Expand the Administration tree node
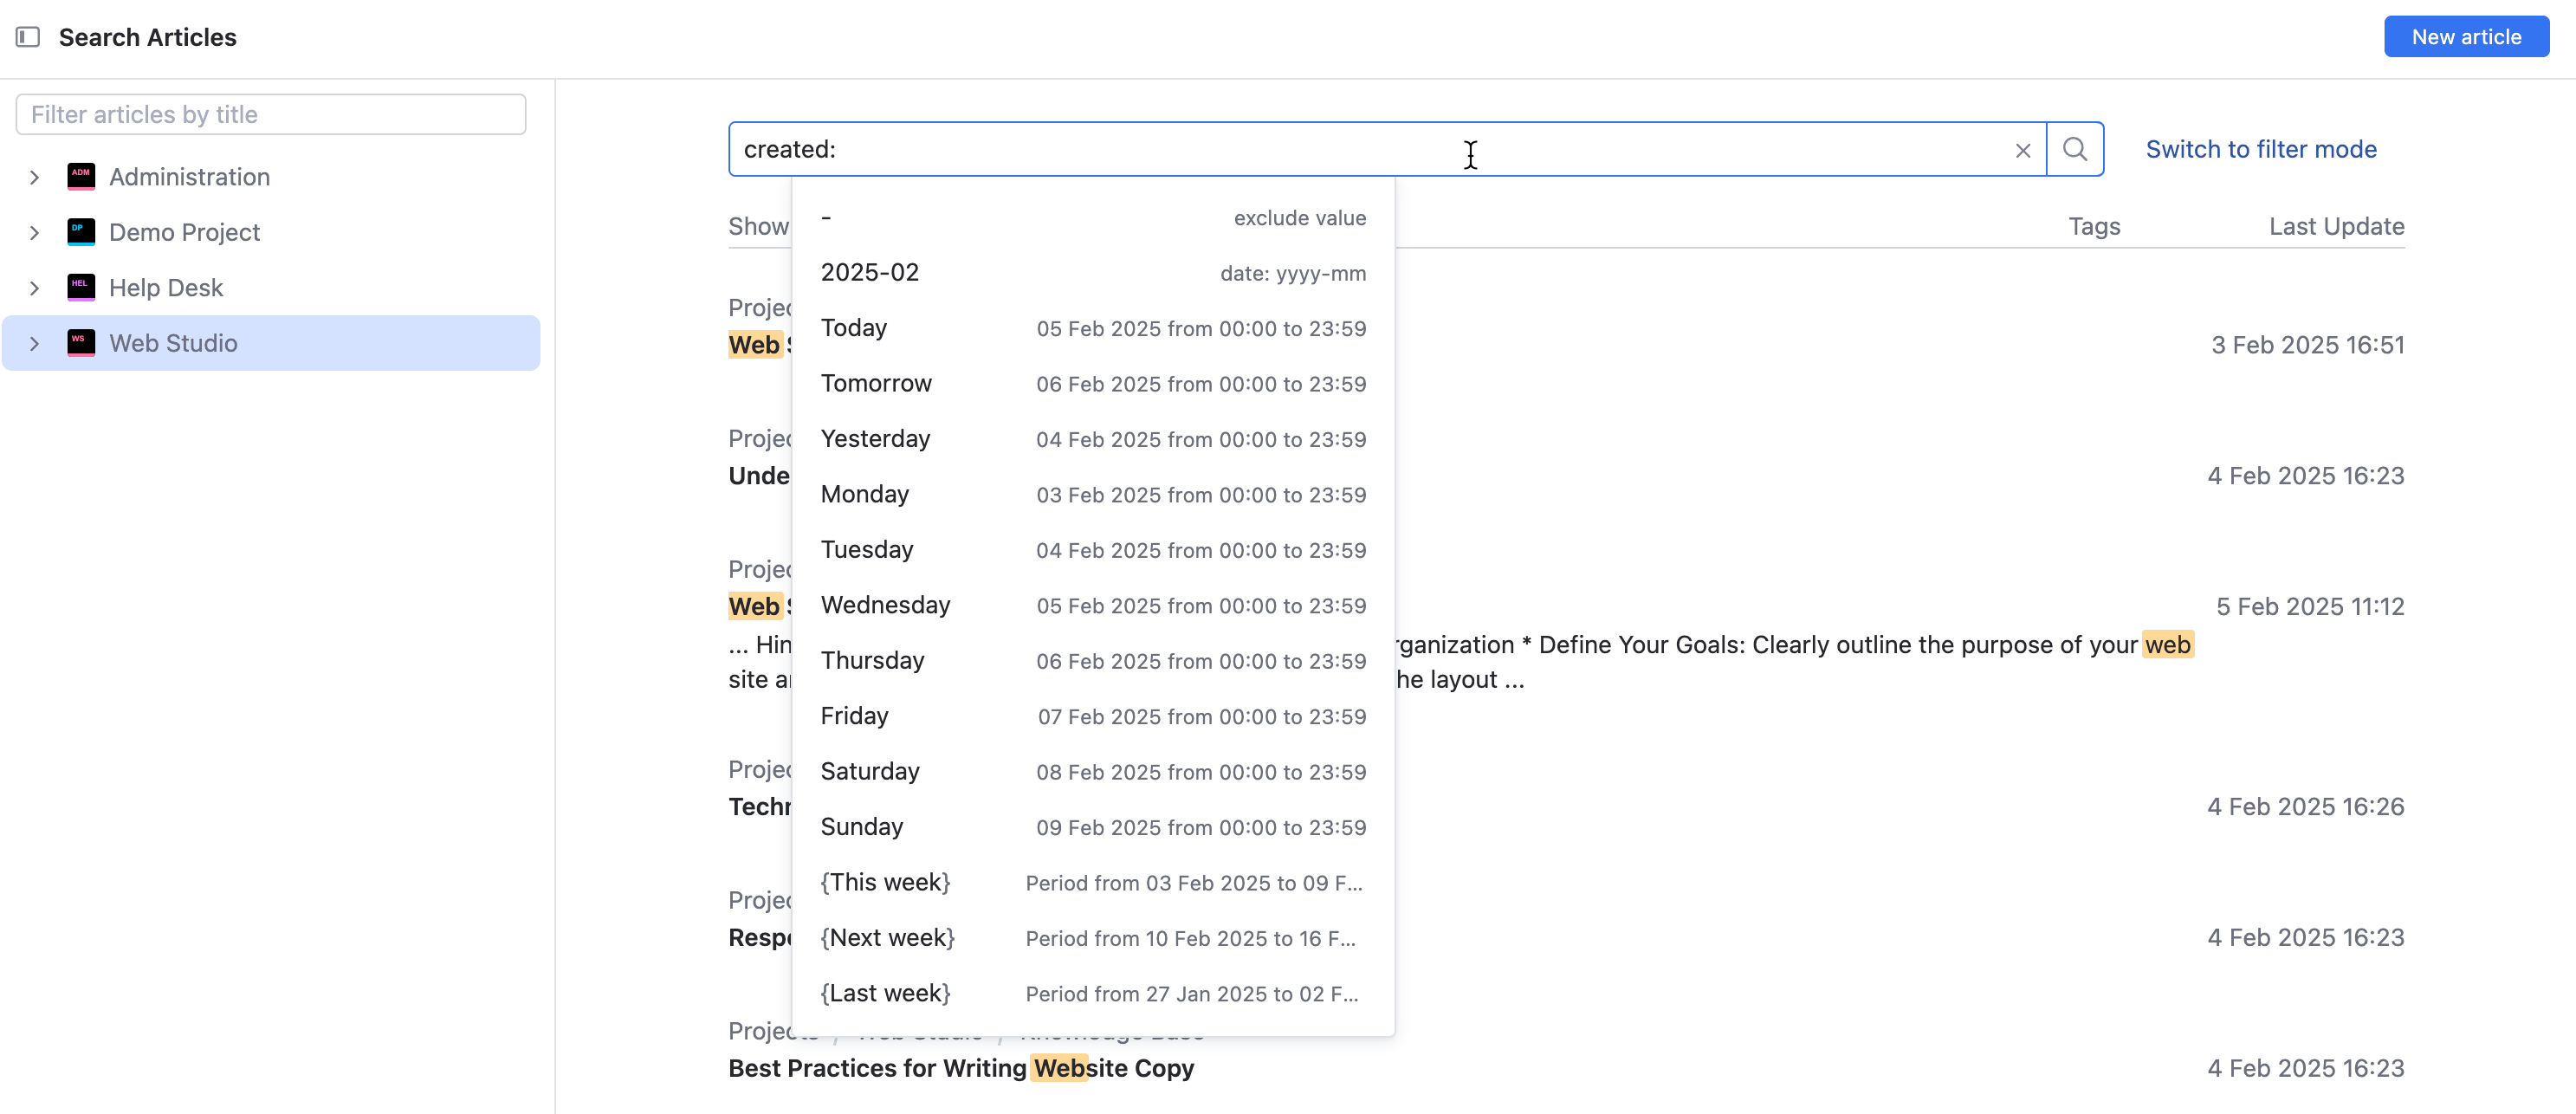The height and width of the screenshot is (1114, 2576). [x=35, y=177]
